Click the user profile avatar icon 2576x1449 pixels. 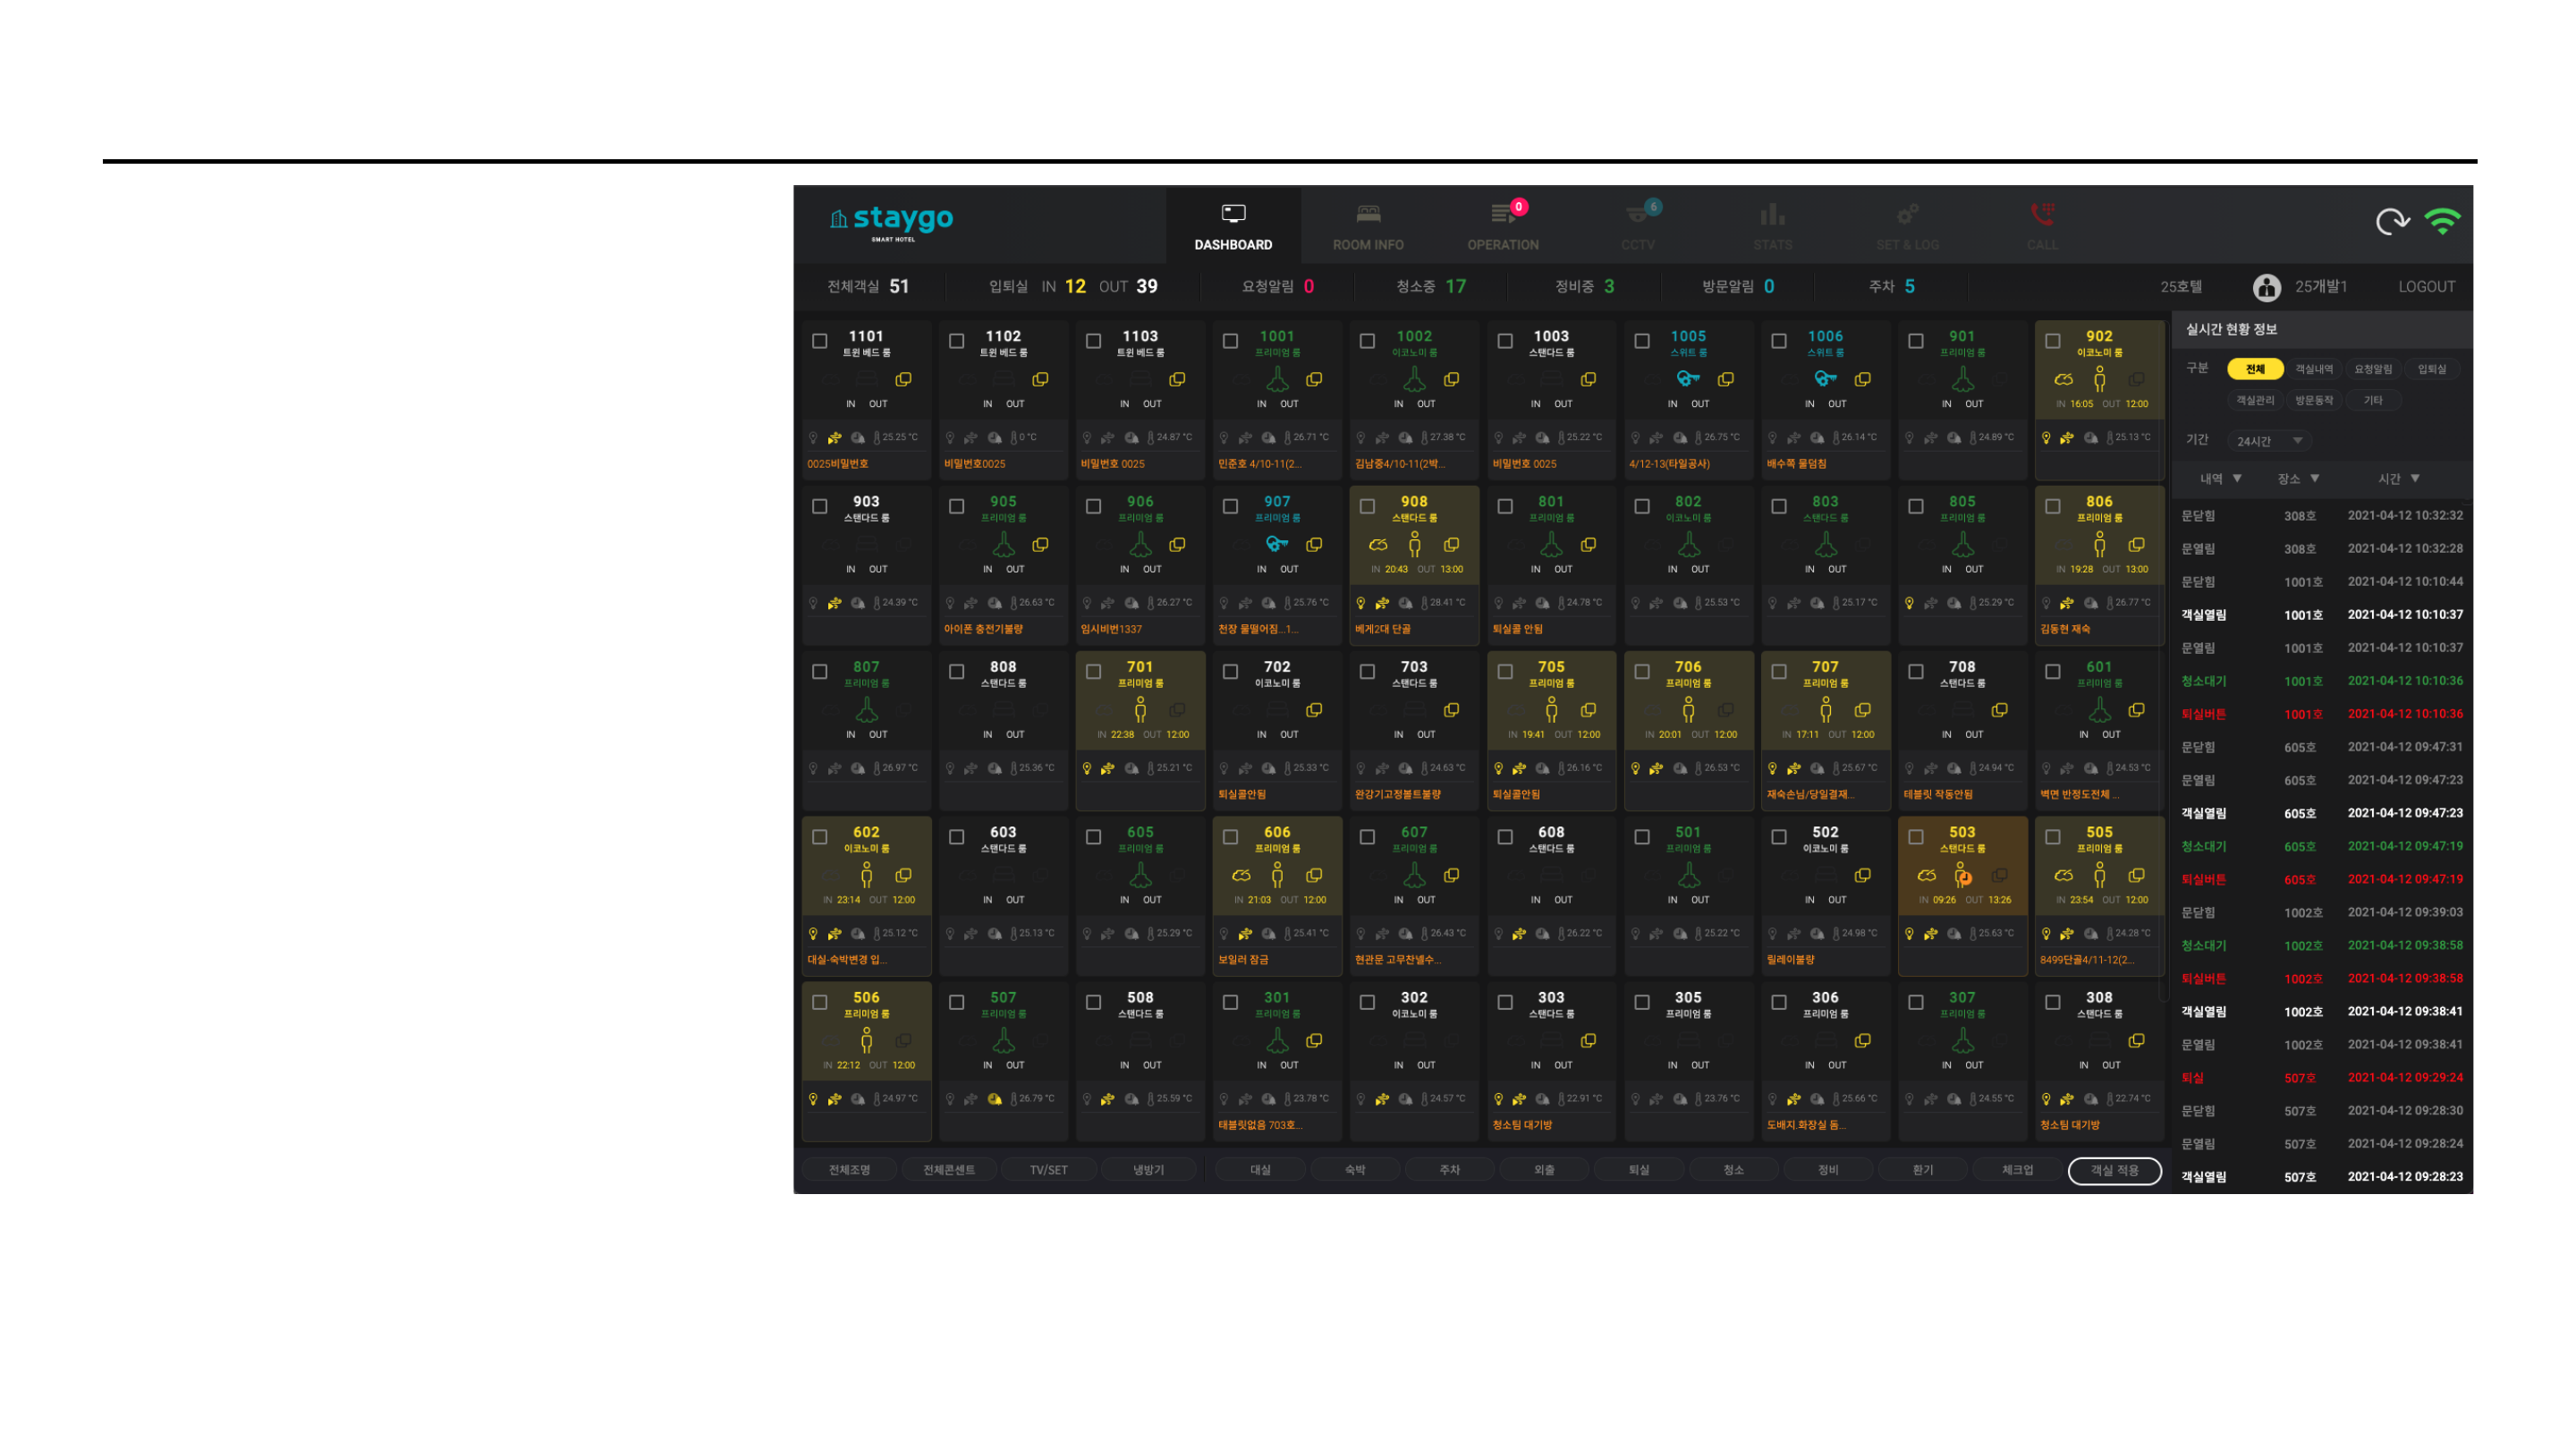point(2267,288)
